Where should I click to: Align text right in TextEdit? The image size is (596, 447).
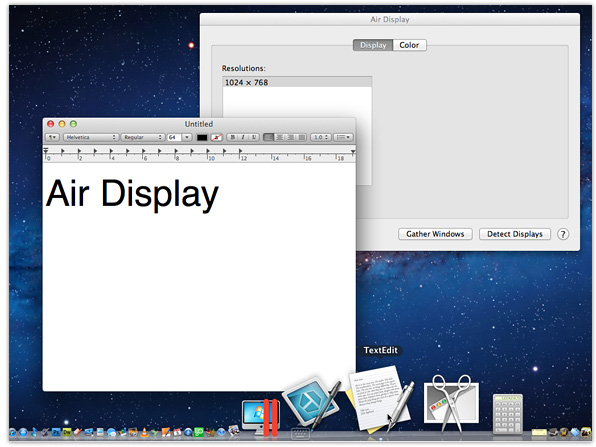(290, 137)
